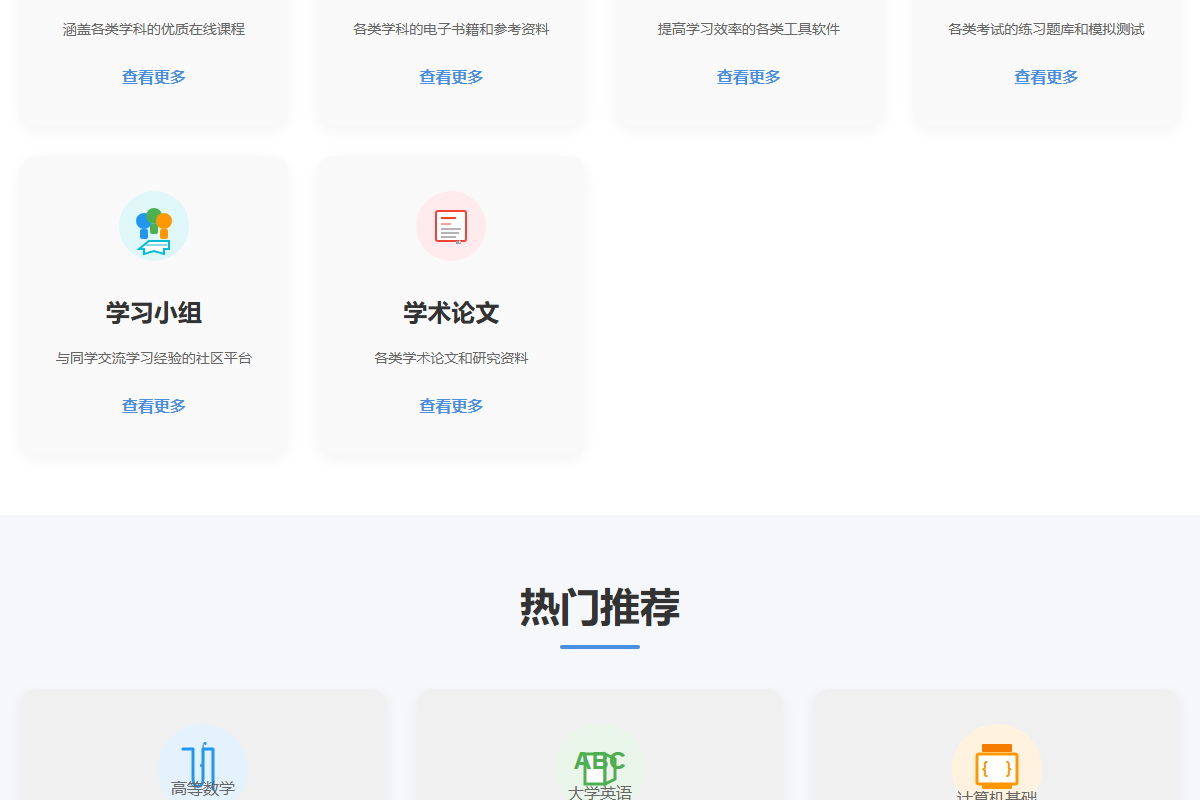Select the 高等数学 course icon
This screenshot has width=1200, height=800.
click(x=203, y=764)
